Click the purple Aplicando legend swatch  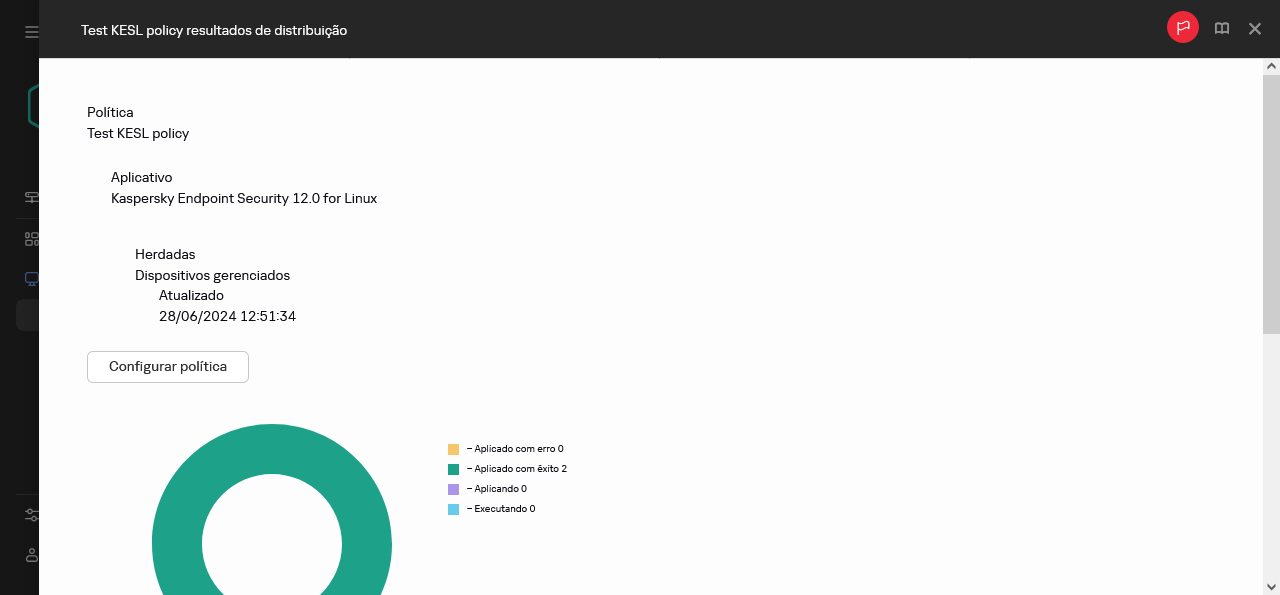point(453,490)
